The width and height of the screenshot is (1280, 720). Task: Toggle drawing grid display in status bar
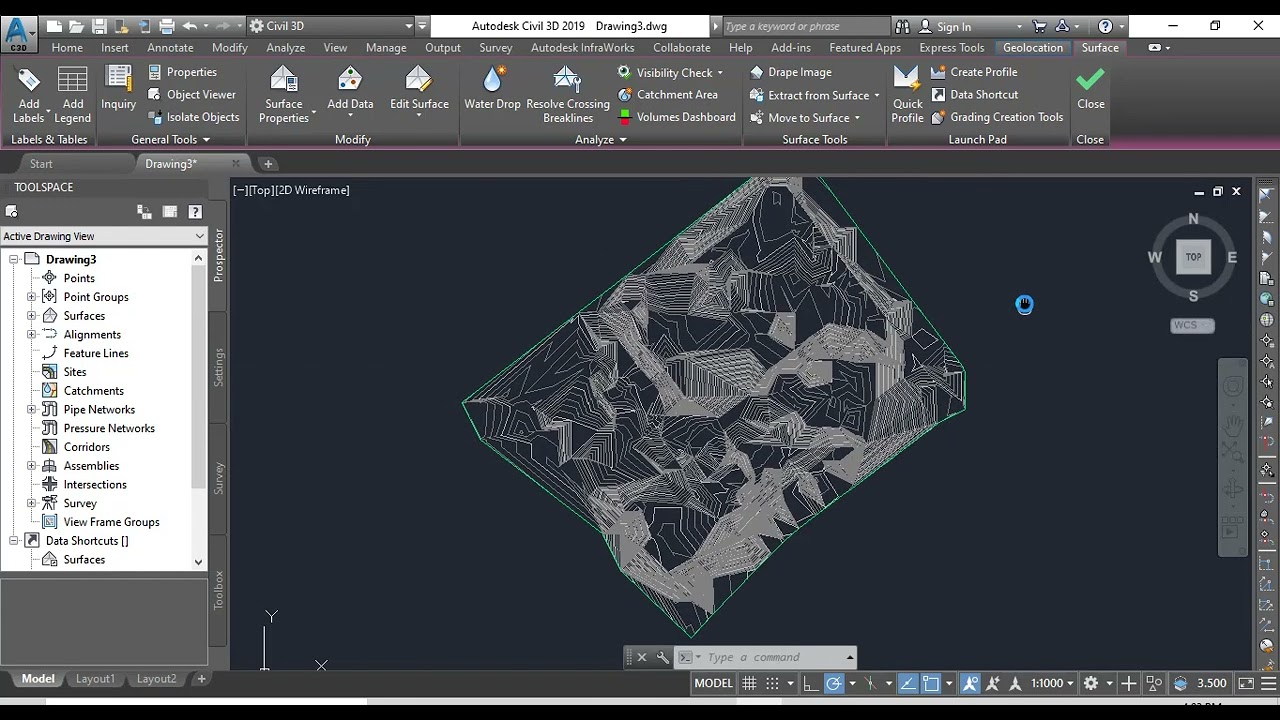[x=749, y=683]
